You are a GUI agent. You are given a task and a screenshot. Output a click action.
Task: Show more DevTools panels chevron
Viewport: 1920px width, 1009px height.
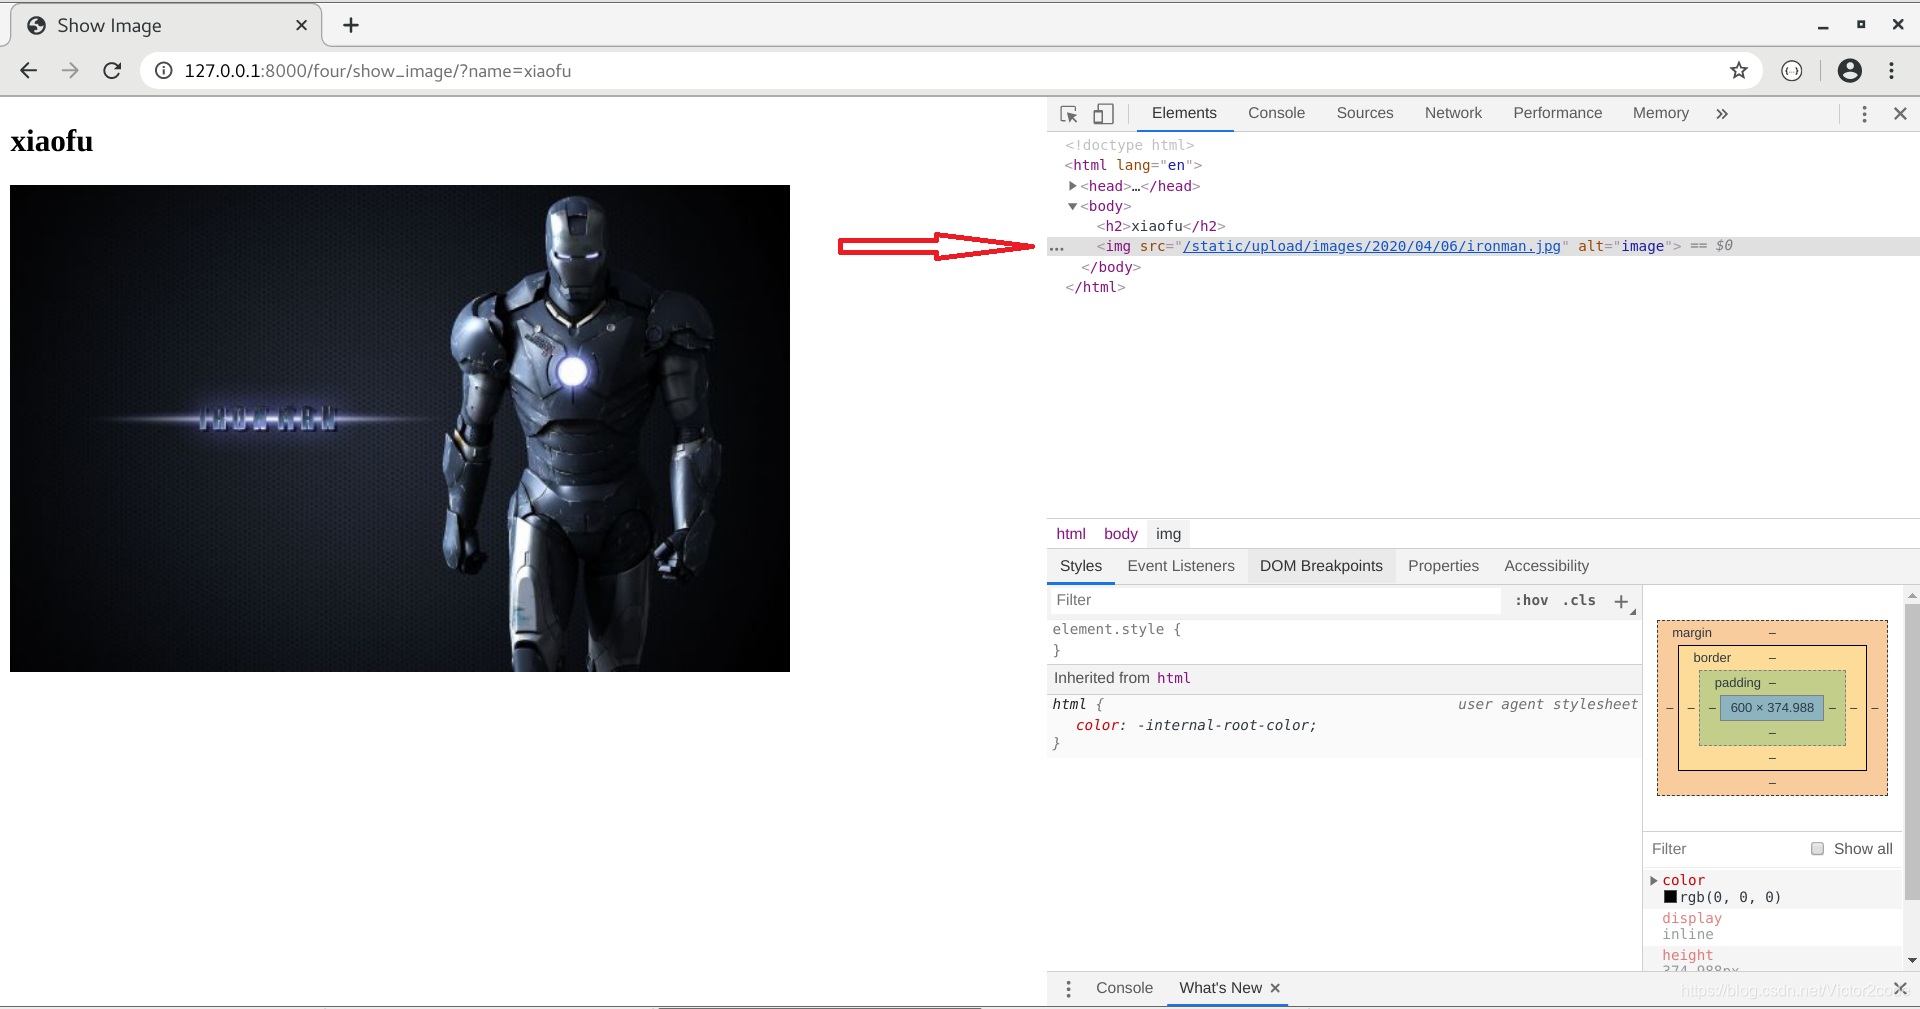pos(1722,114)
